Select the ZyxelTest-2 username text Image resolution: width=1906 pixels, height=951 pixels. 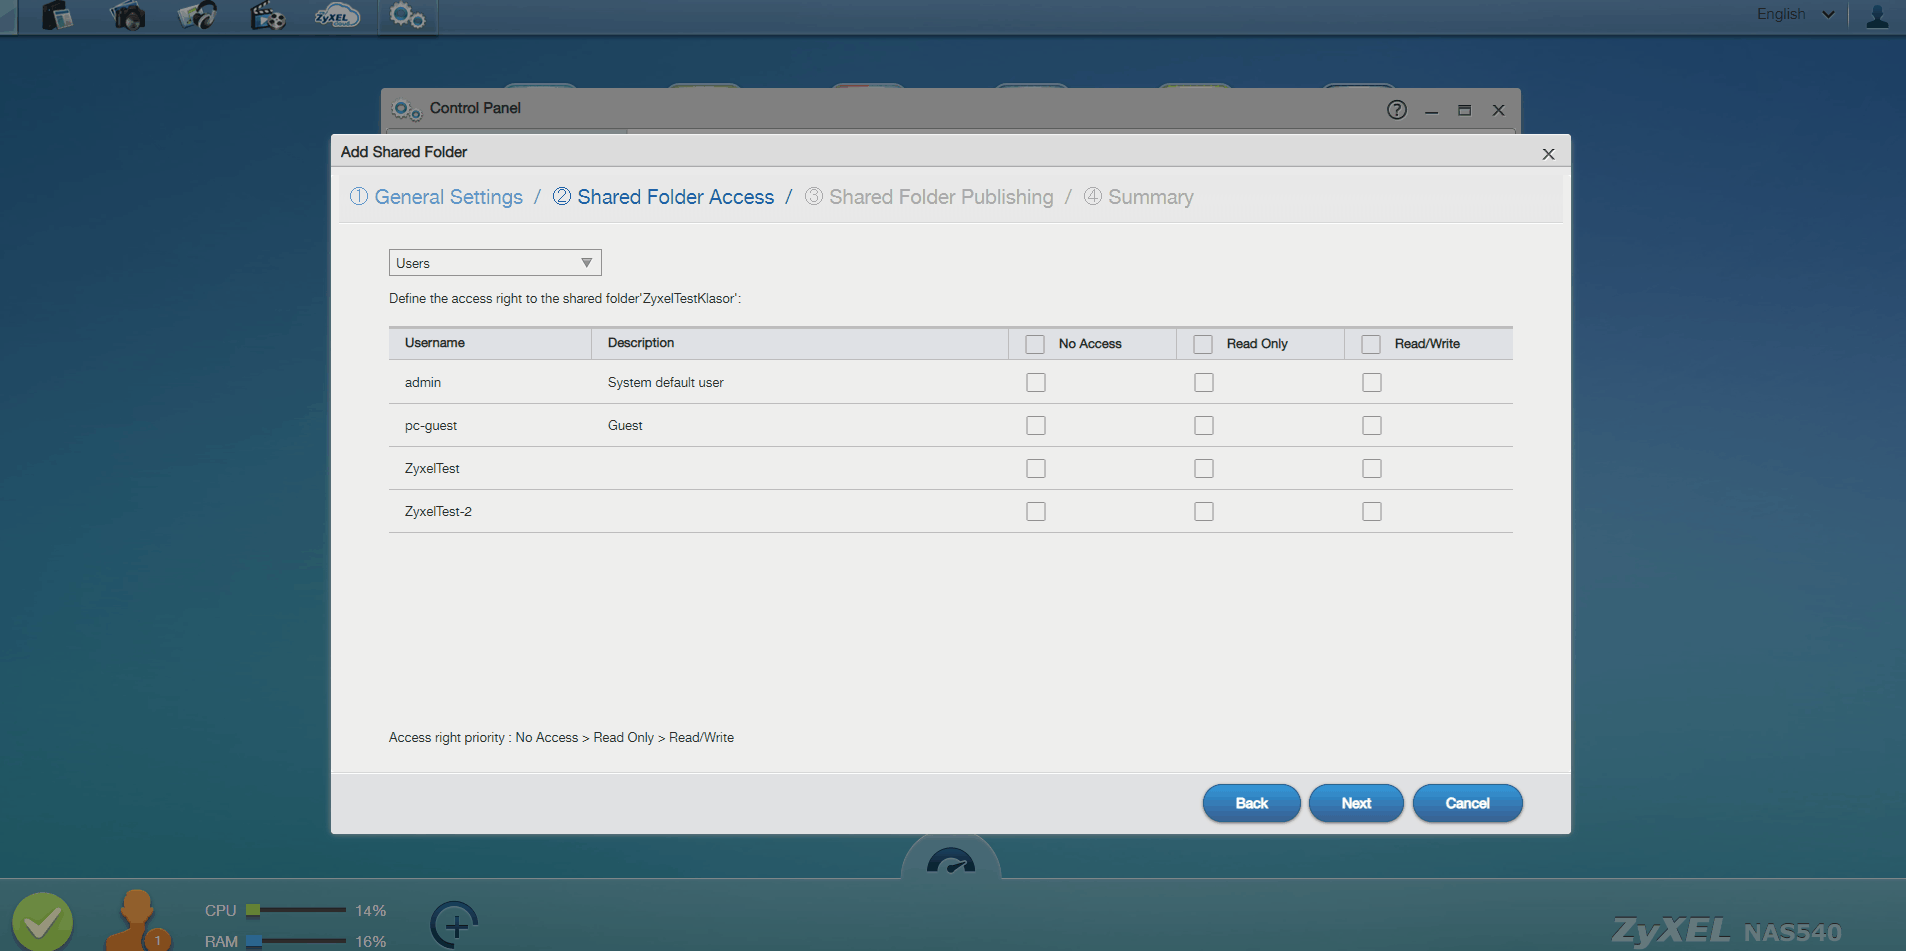(x=438, y=512)
